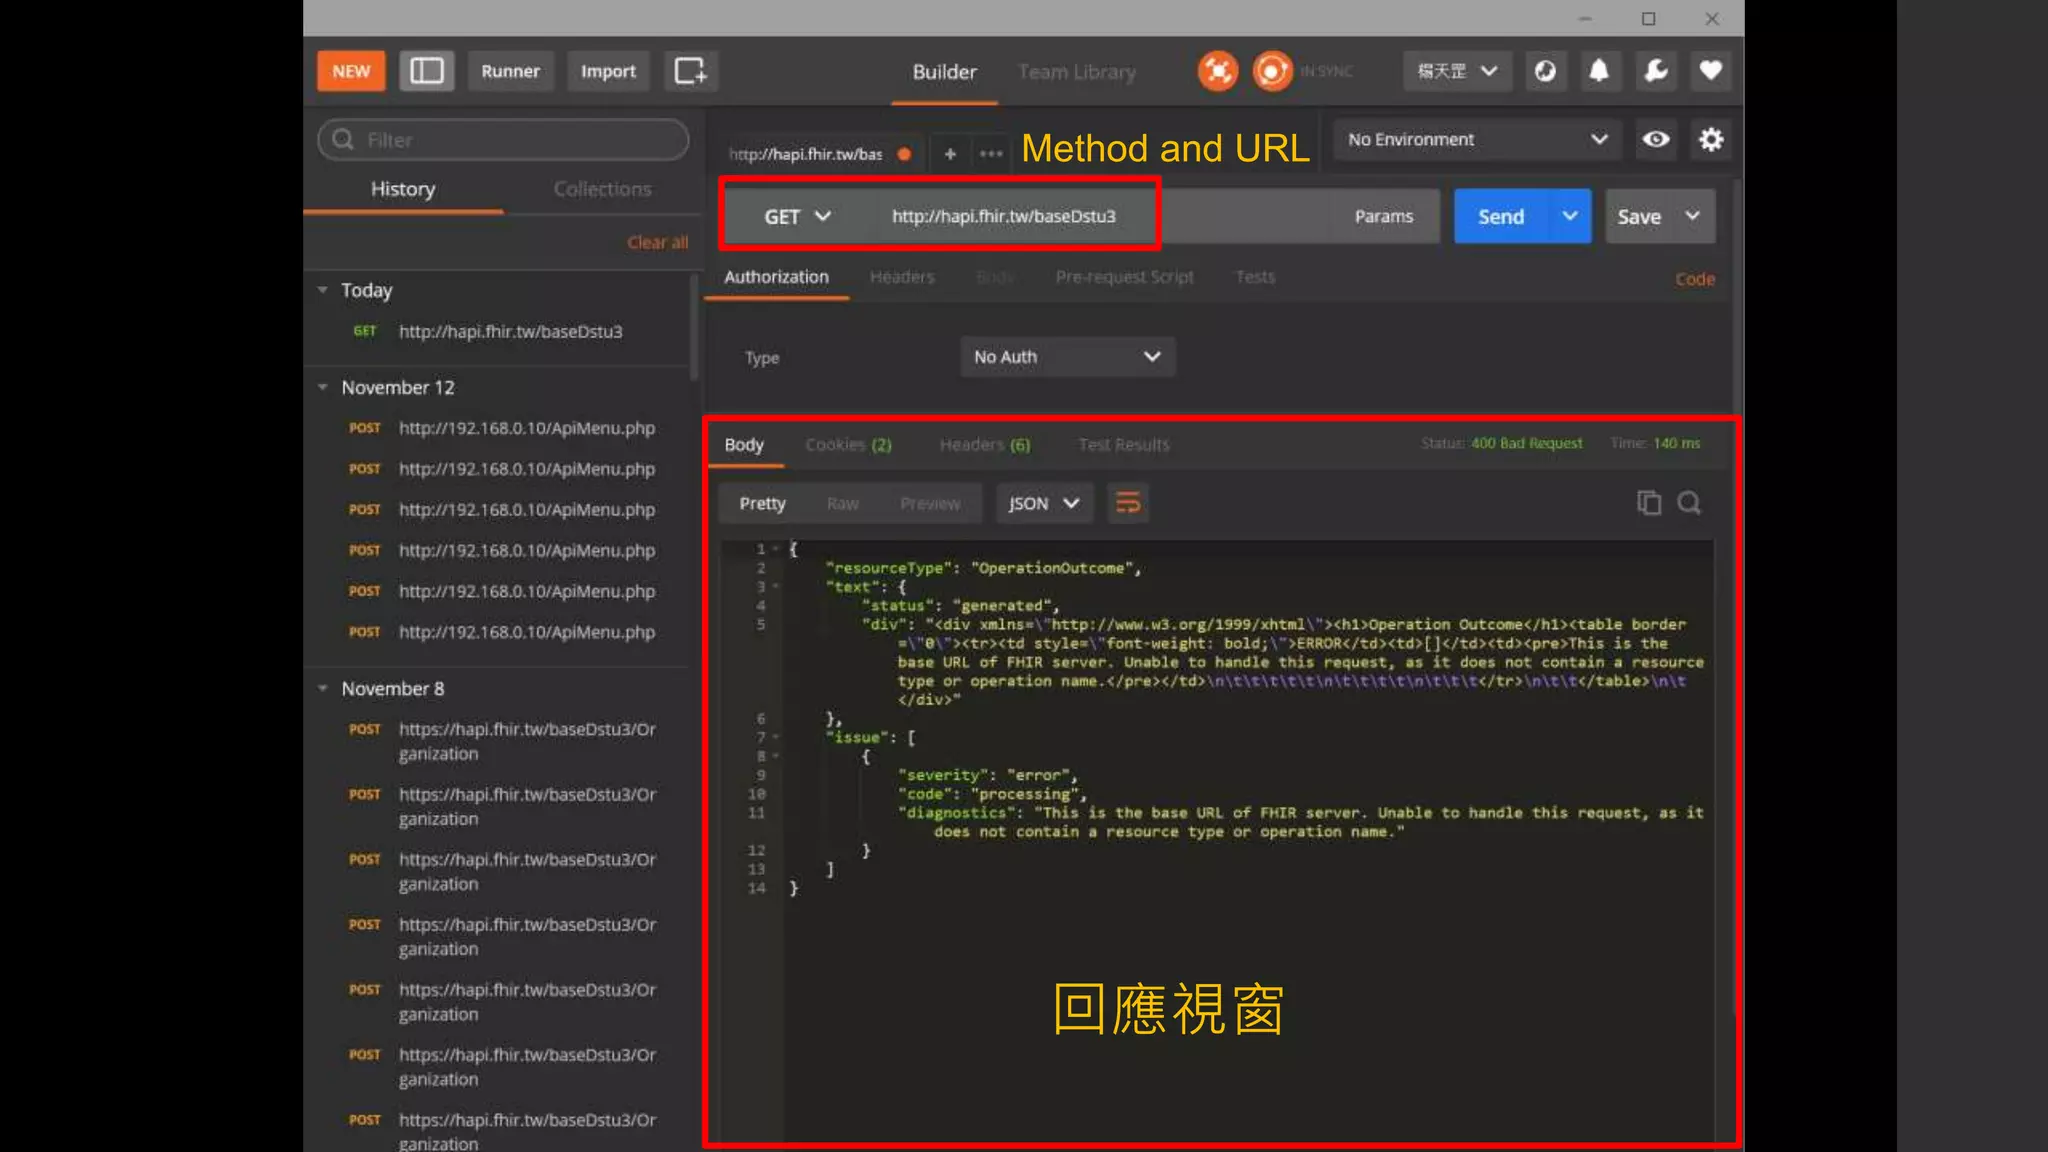Switch response view to Raw
This screenshot has width=2048, height=1152.
pos(842,503)
